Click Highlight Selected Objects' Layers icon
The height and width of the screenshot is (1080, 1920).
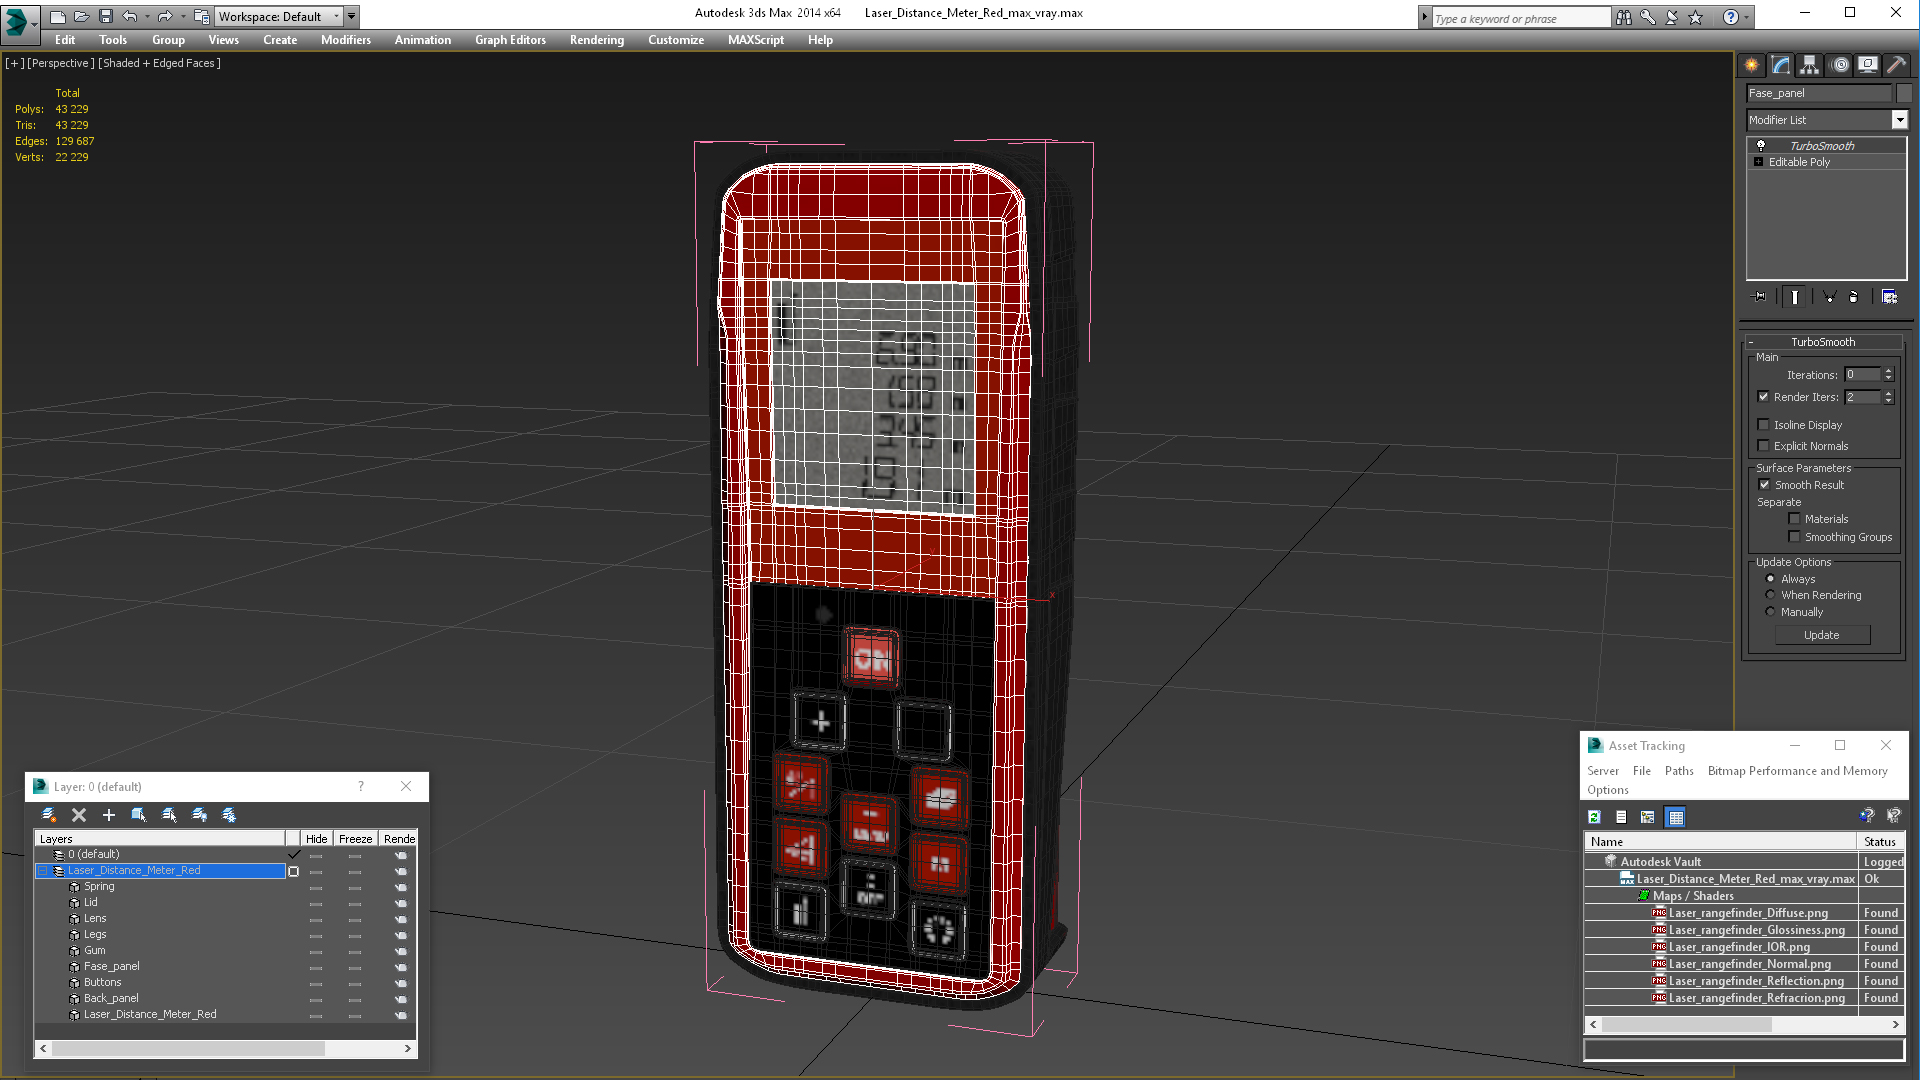169,815
